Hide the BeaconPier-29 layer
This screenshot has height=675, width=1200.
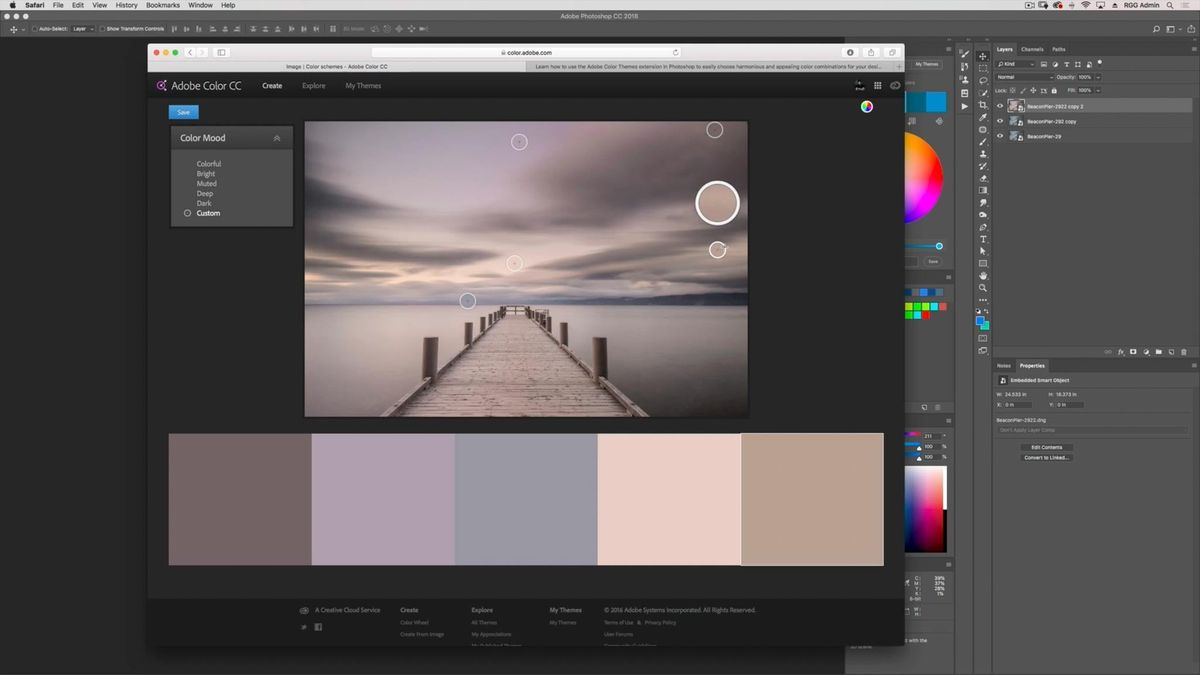(1000, 136)
